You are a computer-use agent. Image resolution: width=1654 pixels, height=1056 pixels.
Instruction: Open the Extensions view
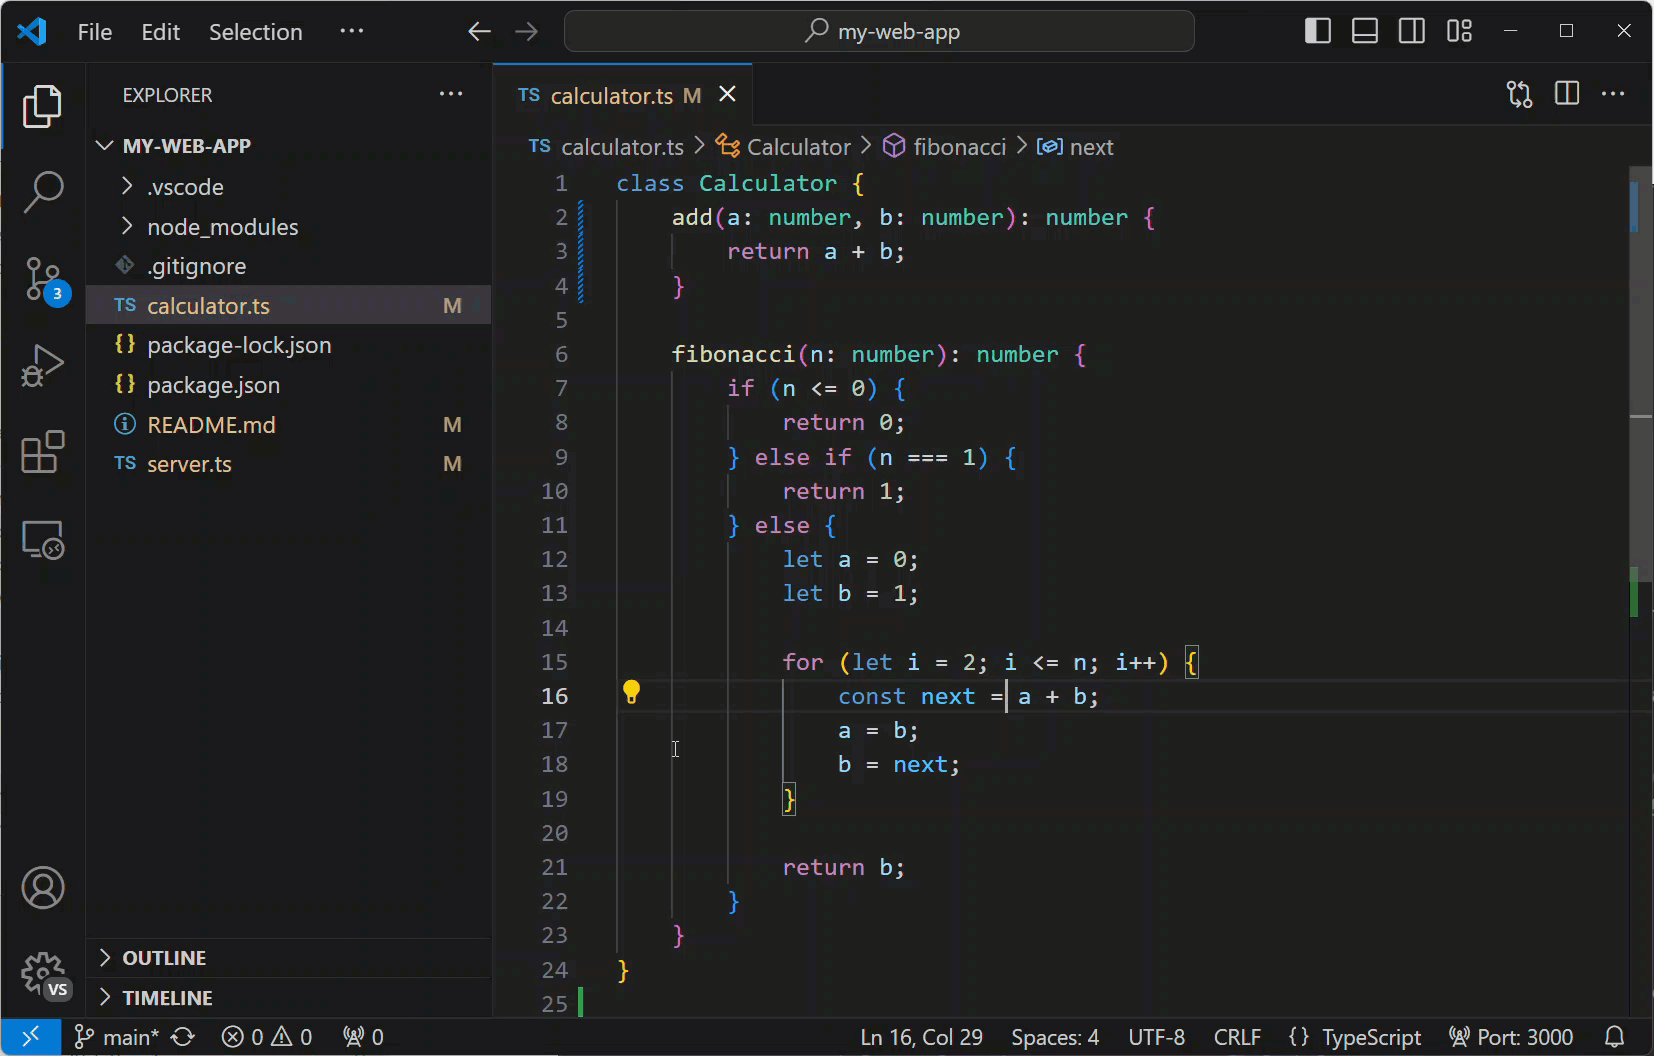(x=43, y=453)
